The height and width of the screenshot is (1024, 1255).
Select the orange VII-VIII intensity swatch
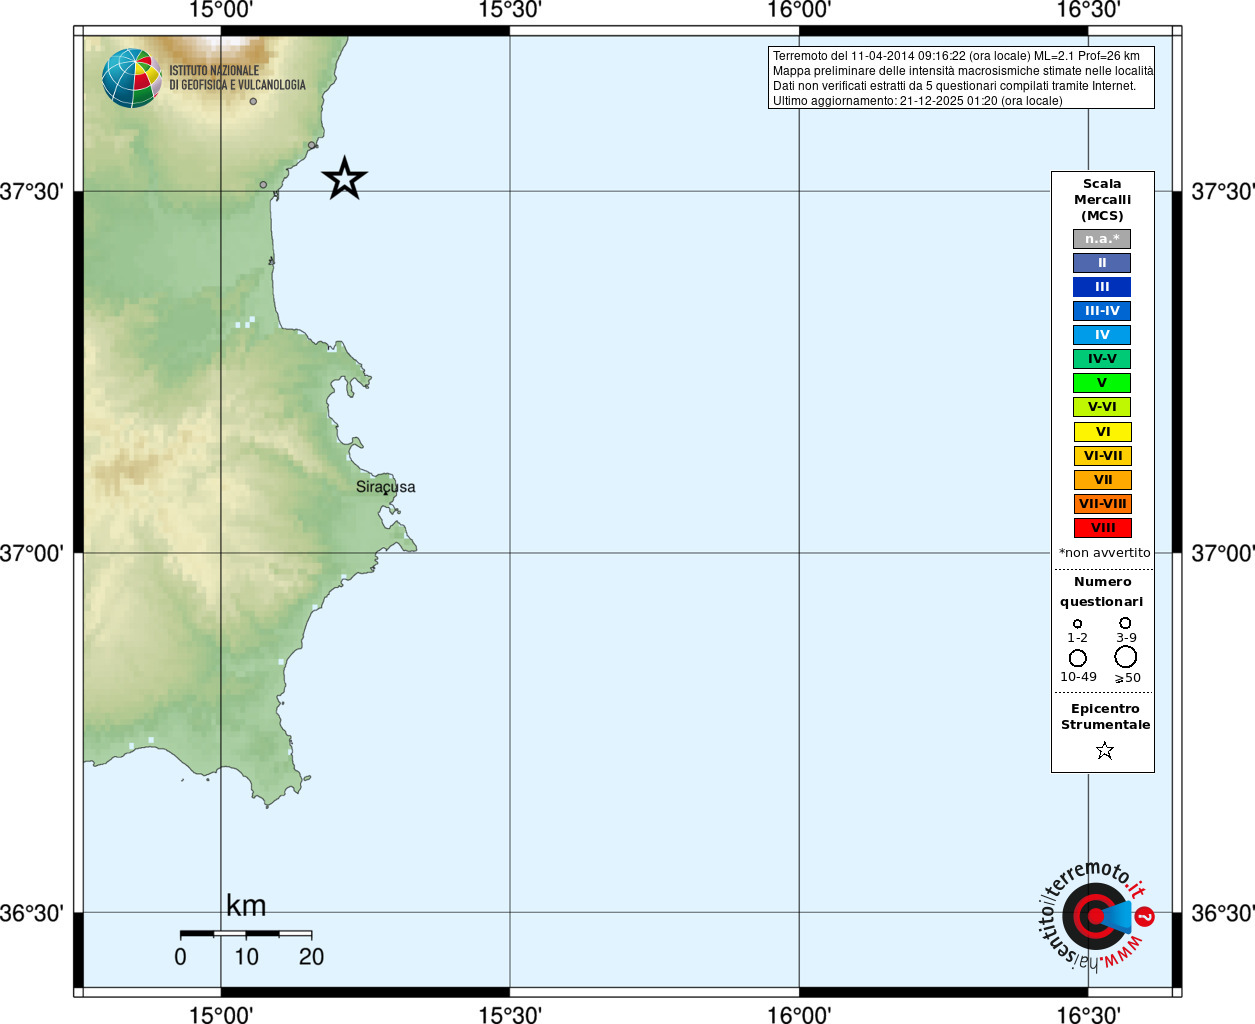pyautogui.click(x=1102, y=504)
